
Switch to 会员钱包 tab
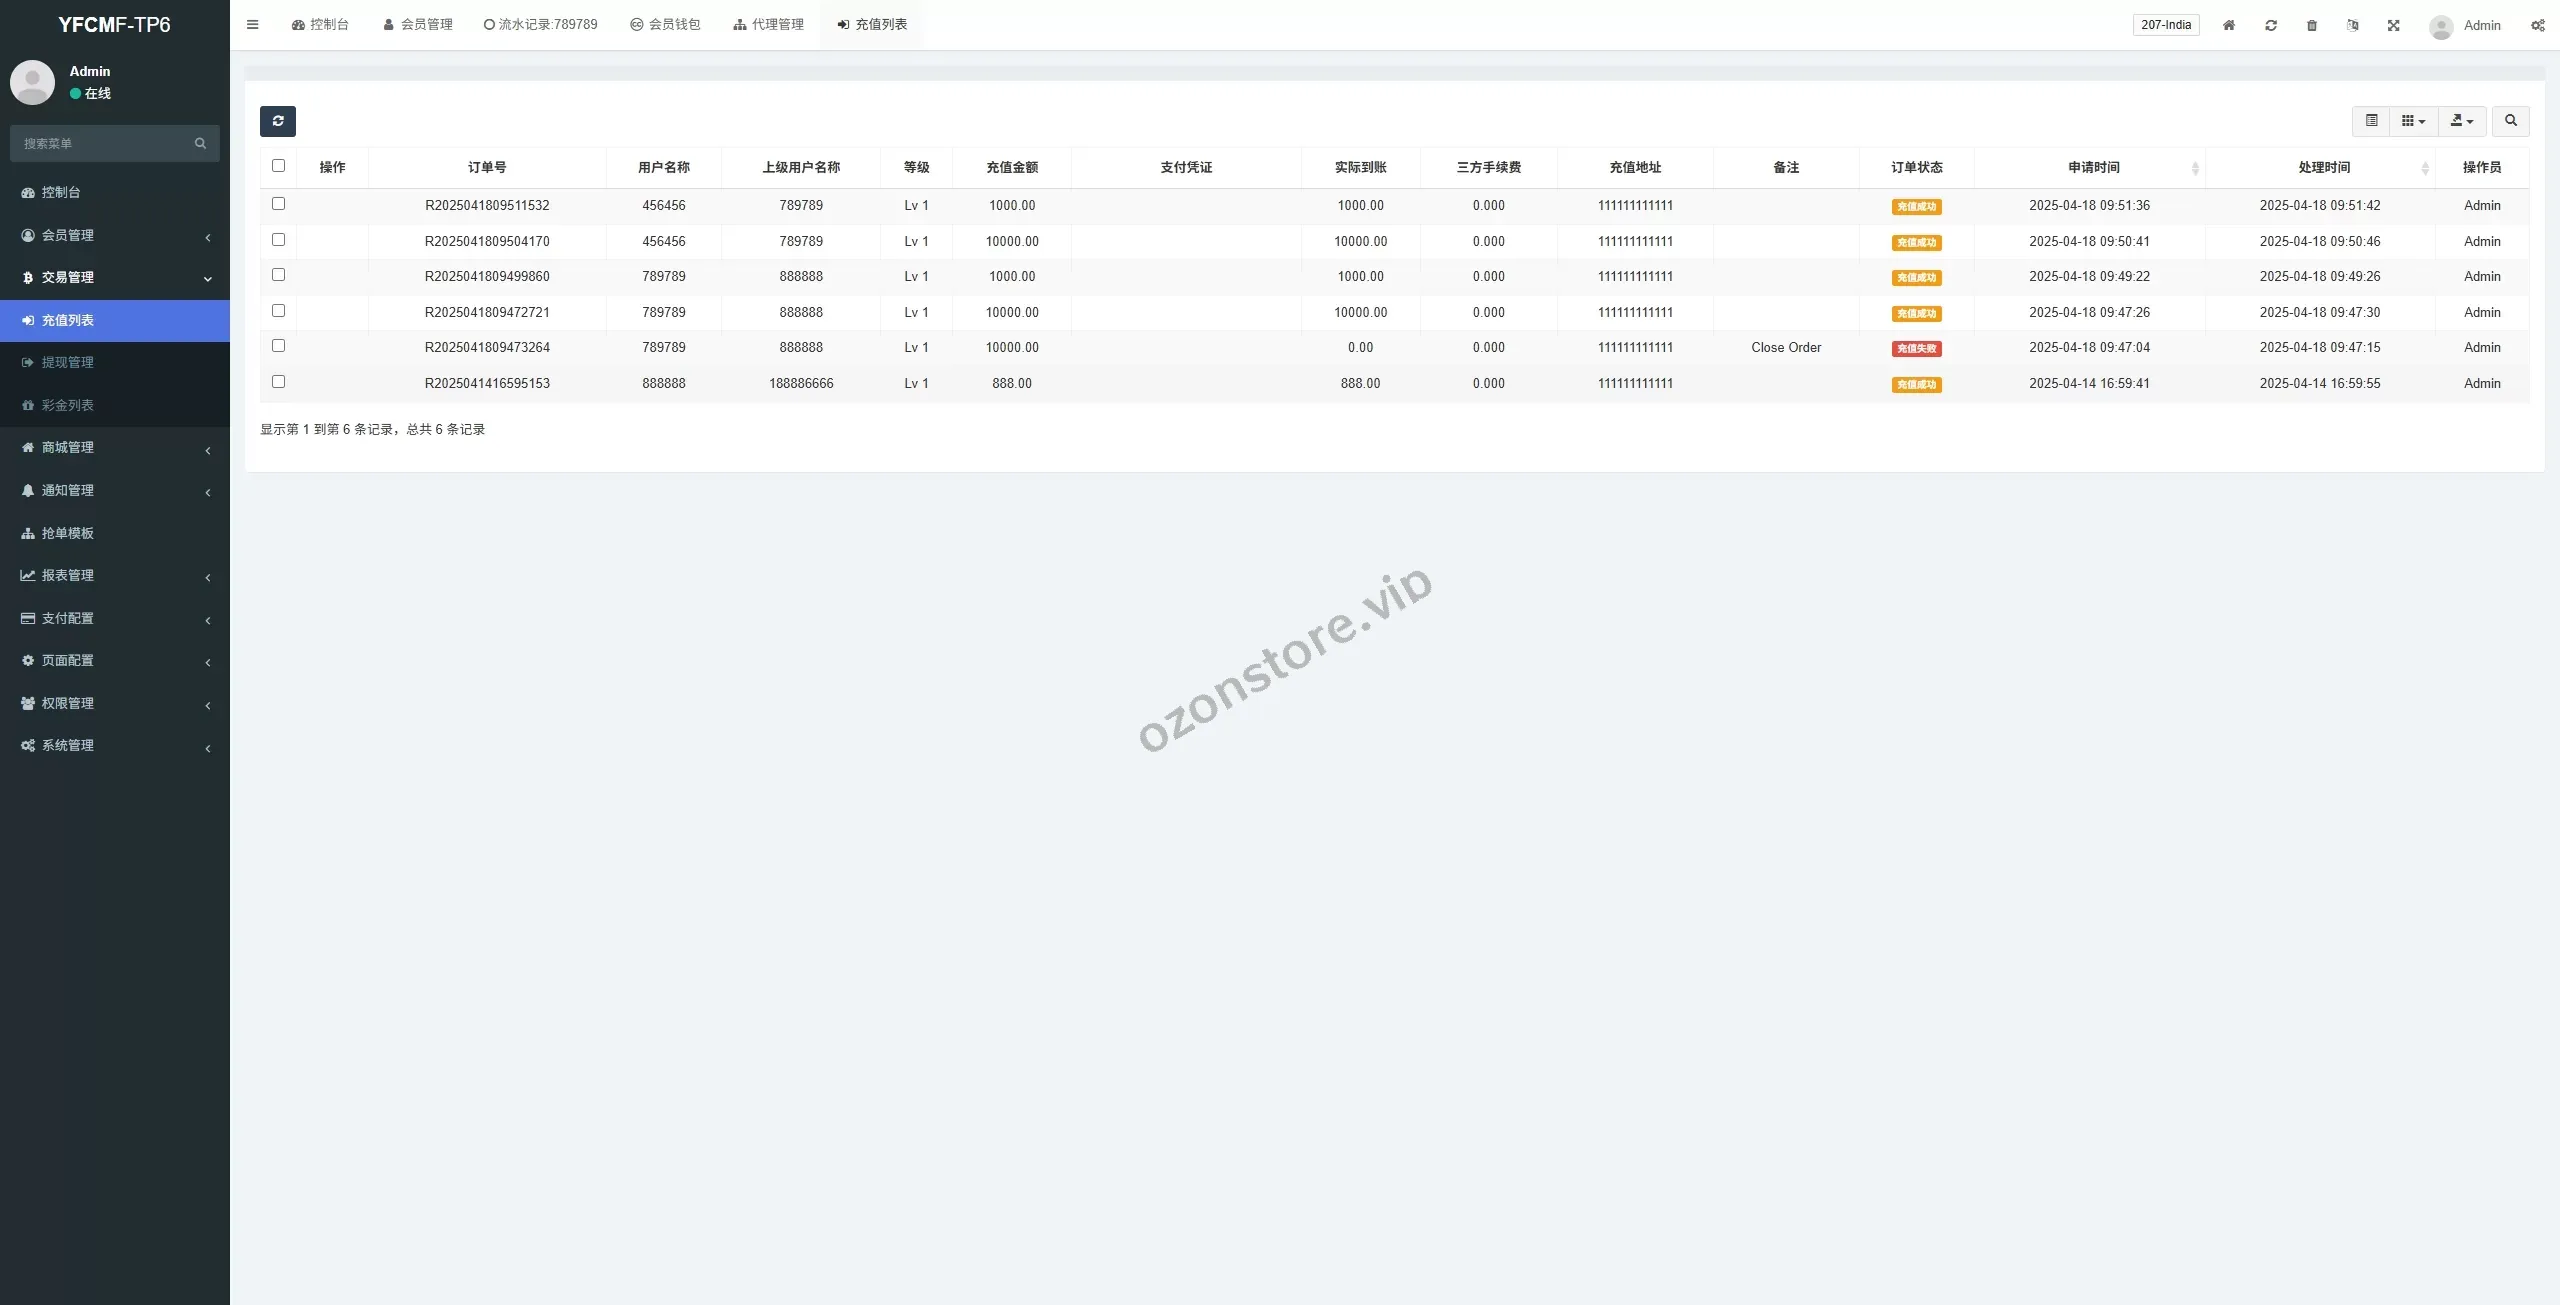pos(665,25)
